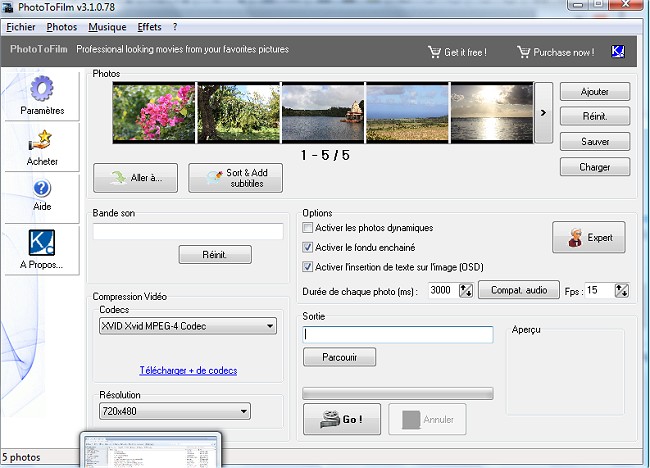Open the Photos menu
This screenshot has height=468, width=650.
[62, 27]
